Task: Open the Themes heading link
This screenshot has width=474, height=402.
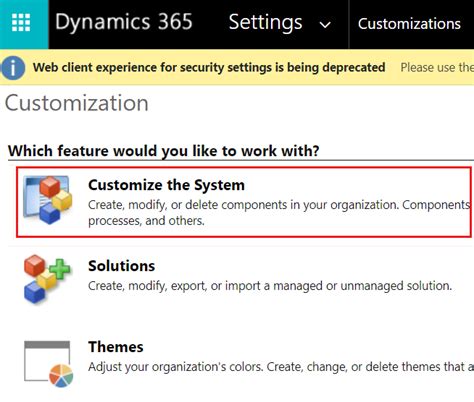Action: 116,347
